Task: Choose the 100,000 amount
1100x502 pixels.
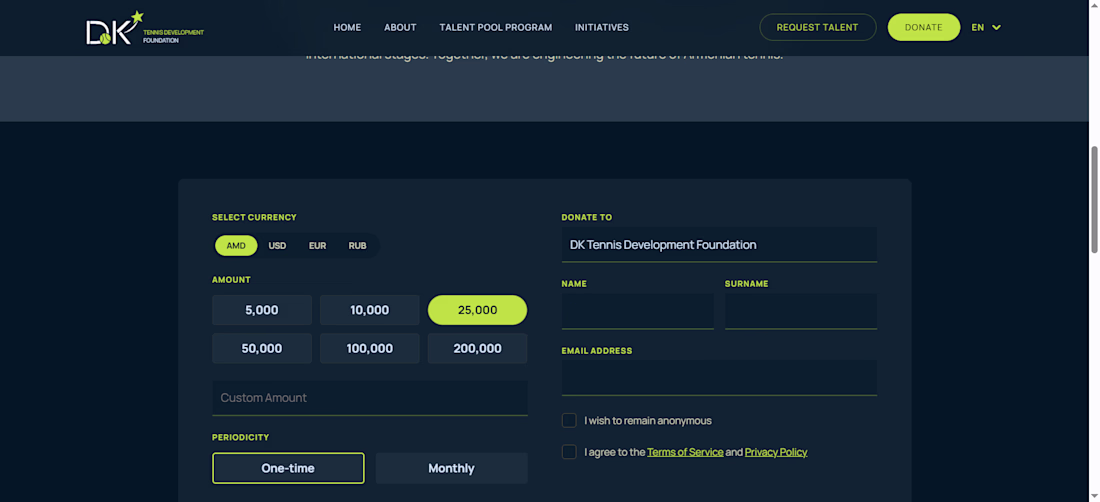Action: [370, 348]
